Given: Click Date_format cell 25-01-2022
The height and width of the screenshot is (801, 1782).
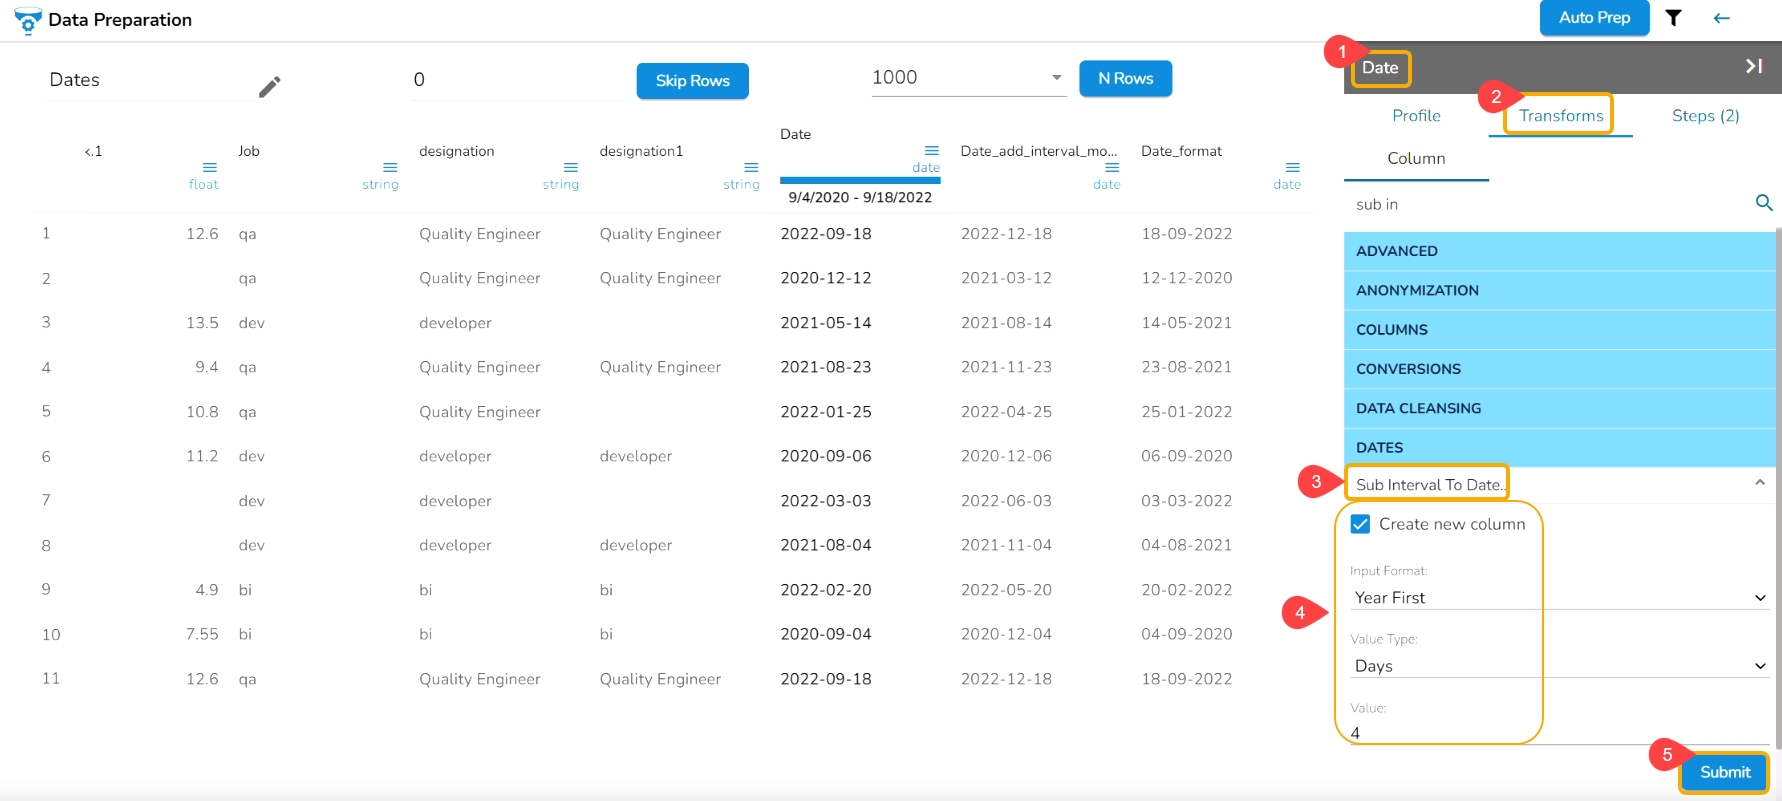Looking at the screenshot, I should point(1187,412).
